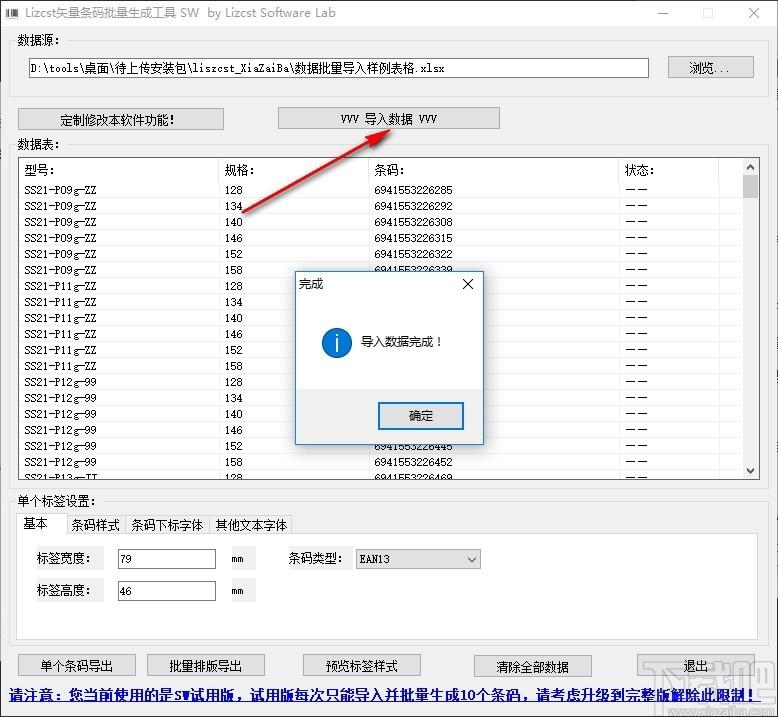Click the data source file path field
Screen dimensions: 778x717
[338, 68]
